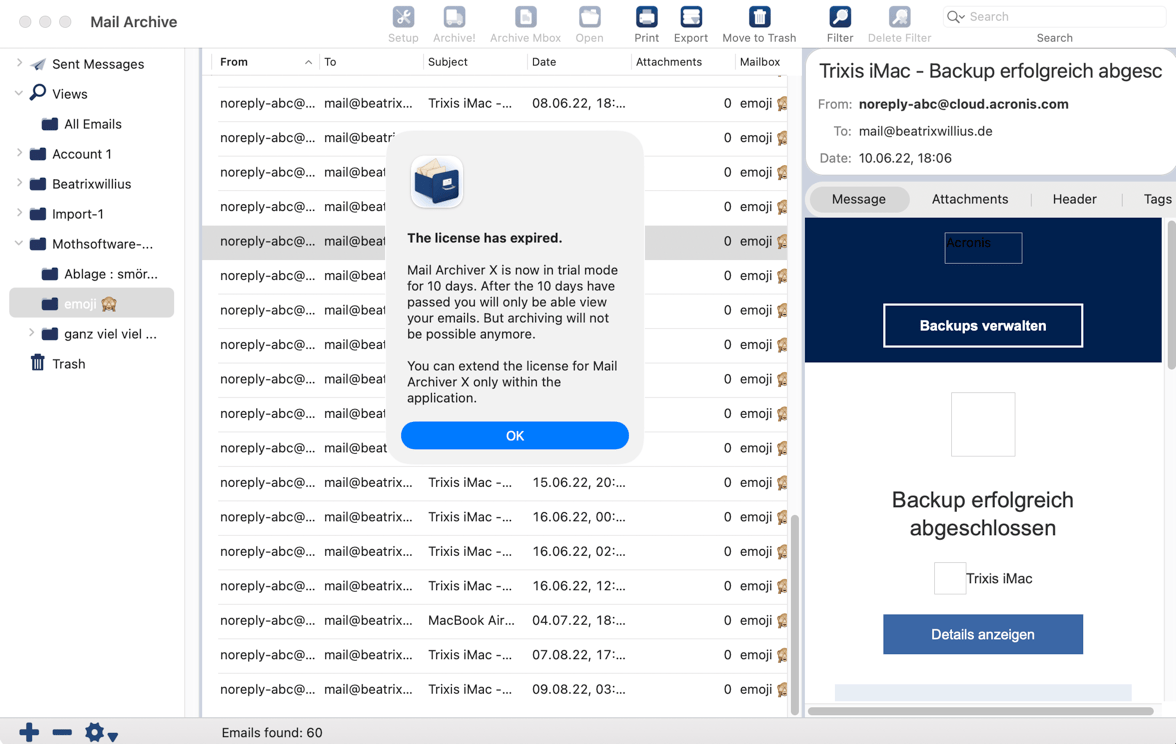Click the plus icon at bottom left
Viewport: 1176px width, 744px height.
tap(29, 732)
